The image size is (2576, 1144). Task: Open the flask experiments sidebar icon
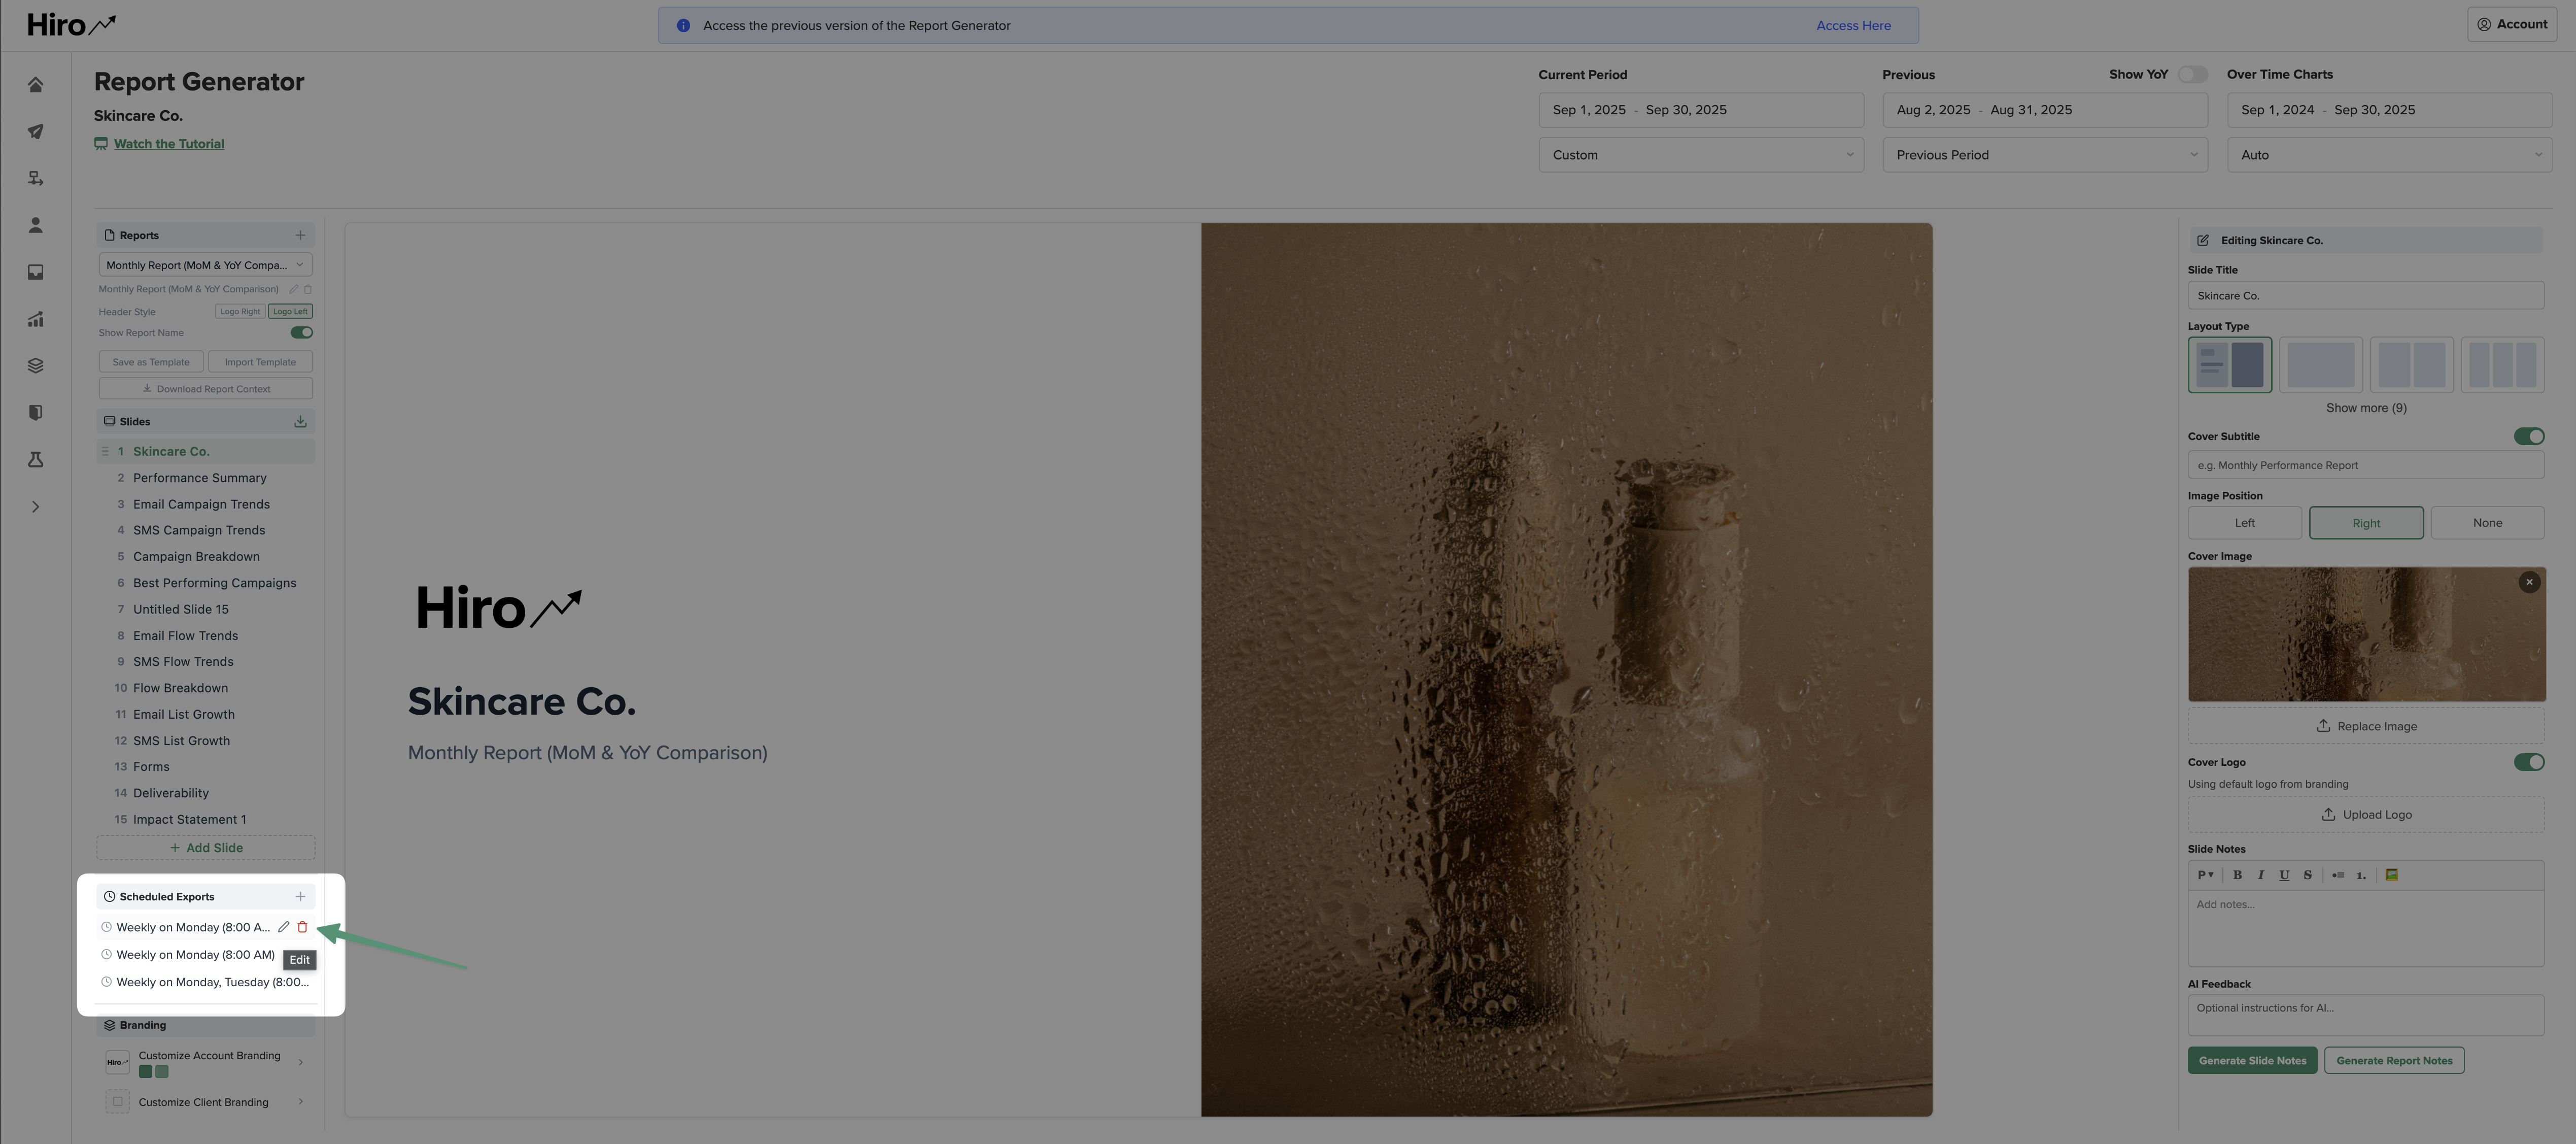pyautogui.click(x=35, y=460)
